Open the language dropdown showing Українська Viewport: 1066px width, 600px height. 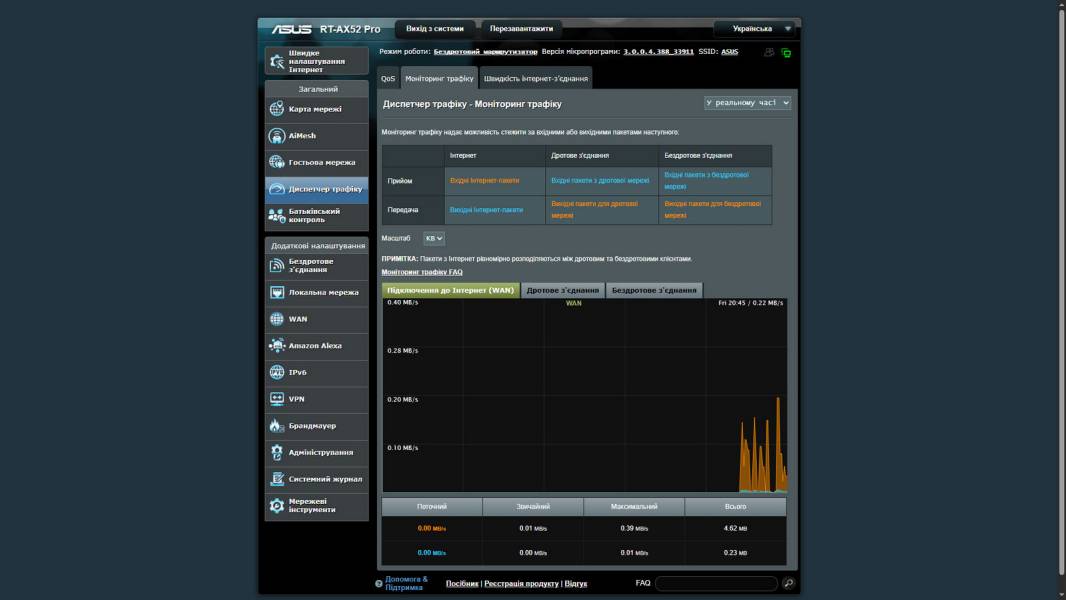pyautogui.click(x=755, y=29)
